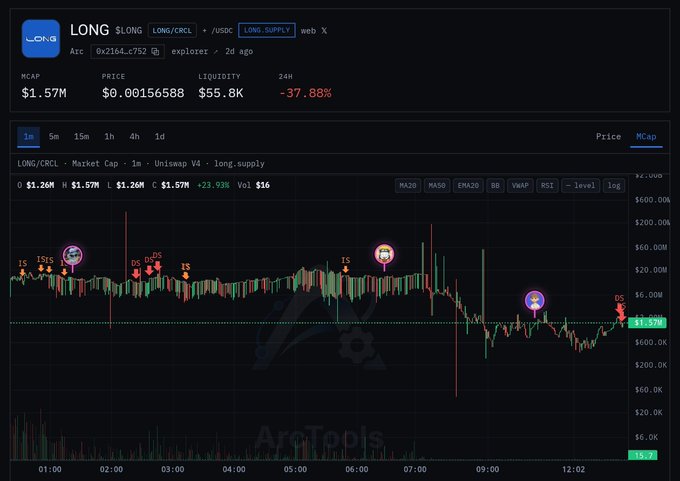The width and height of the screenshot is (680, 481).
Task: Open the web link
Action: click(x=308, y=31)
